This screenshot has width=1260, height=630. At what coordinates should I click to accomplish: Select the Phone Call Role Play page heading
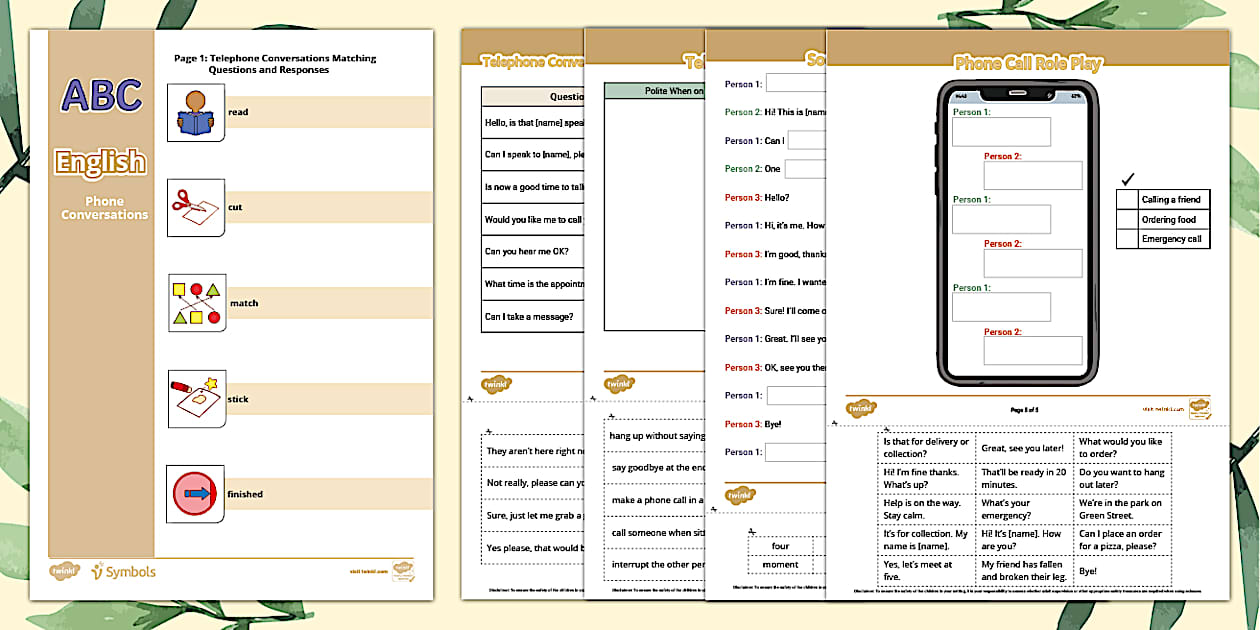point(1028,63)
